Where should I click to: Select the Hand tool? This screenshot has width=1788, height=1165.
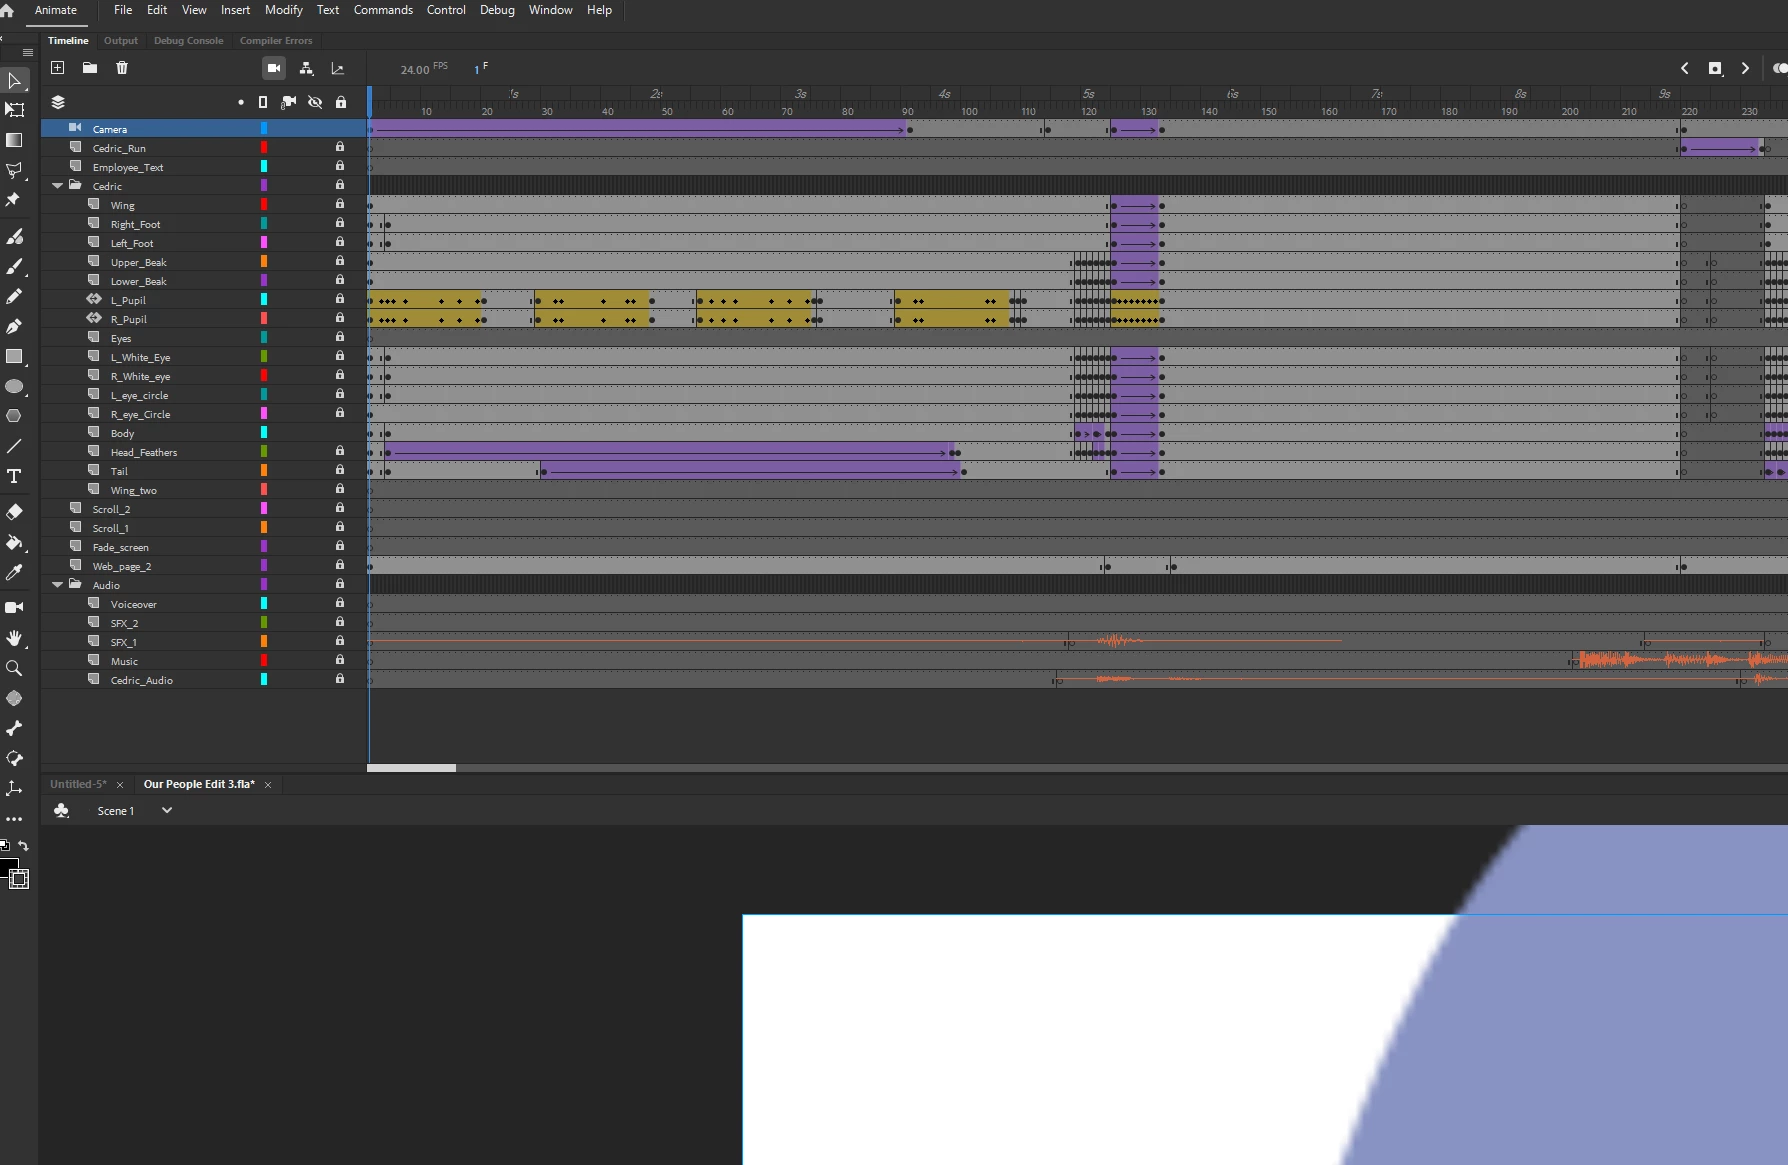14,638
